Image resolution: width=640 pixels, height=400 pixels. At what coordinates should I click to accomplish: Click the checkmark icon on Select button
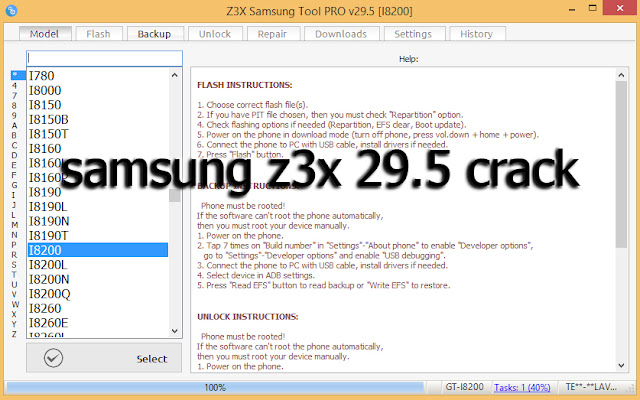point(53,358)
